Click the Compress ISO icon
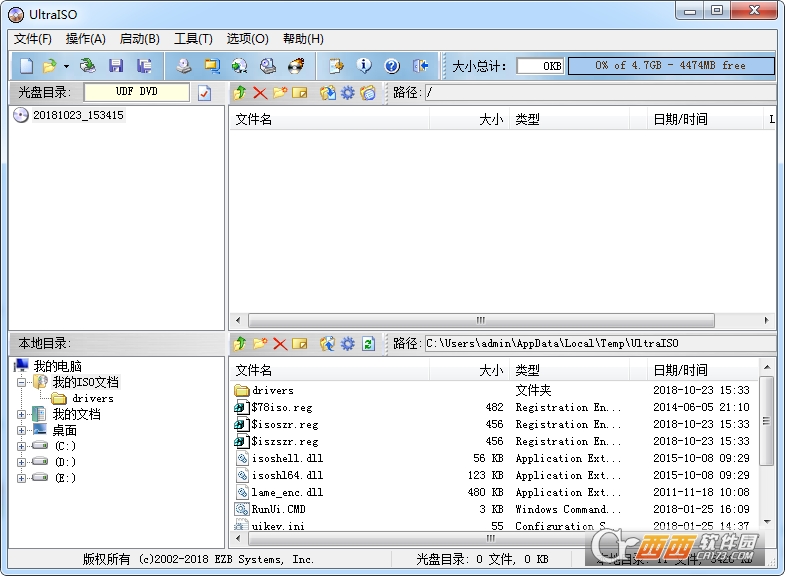785x576 pixels. 212,66
